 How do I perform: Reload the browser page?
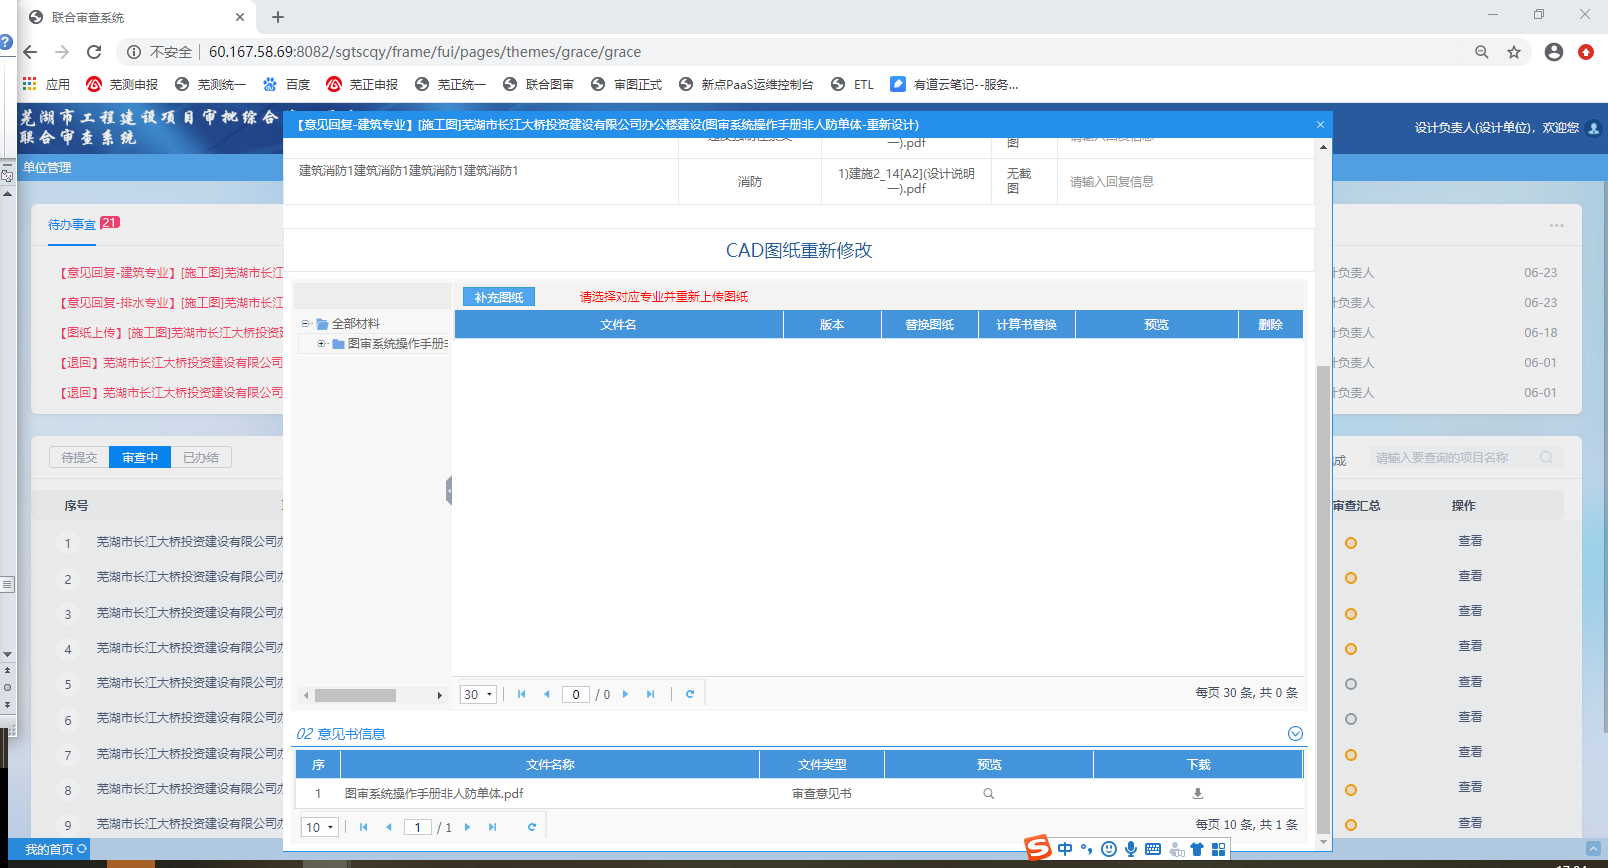click(x=94, y=52)
